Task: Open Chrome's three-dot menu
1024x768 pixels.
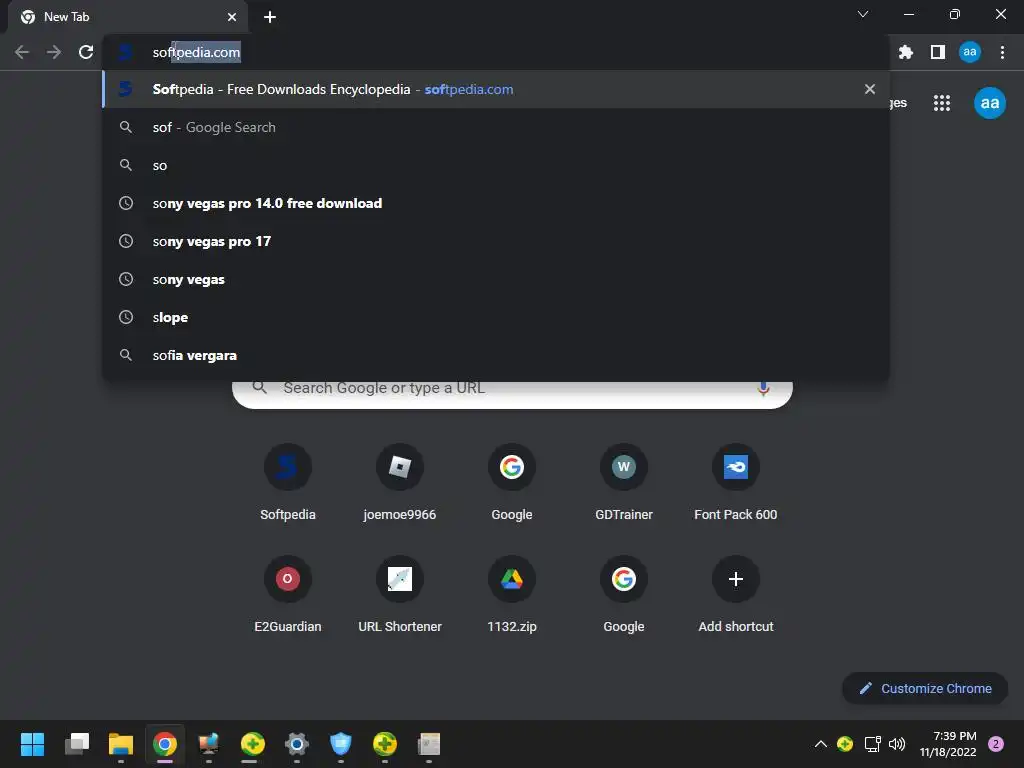Action: [1002, 52]
